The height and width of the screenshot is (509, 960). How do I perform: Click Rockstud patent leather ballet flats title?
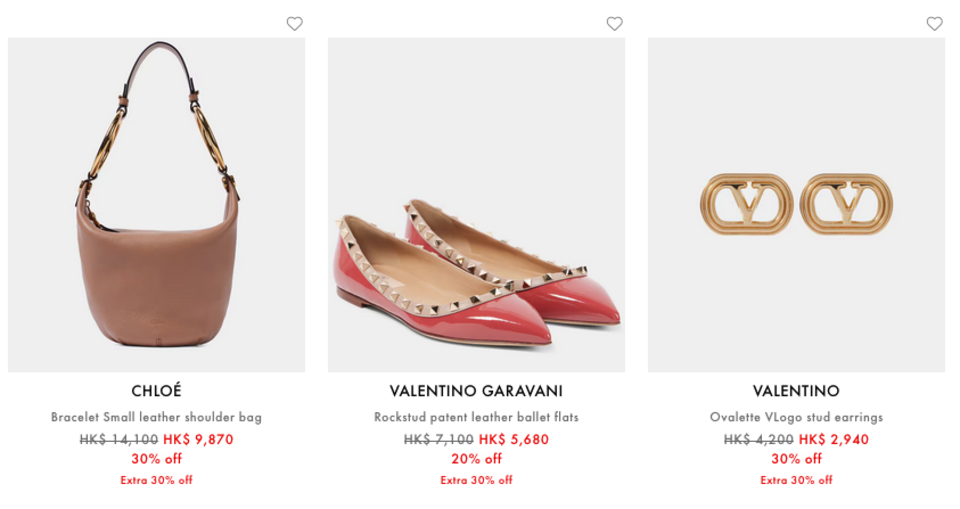tap(476, 417)
